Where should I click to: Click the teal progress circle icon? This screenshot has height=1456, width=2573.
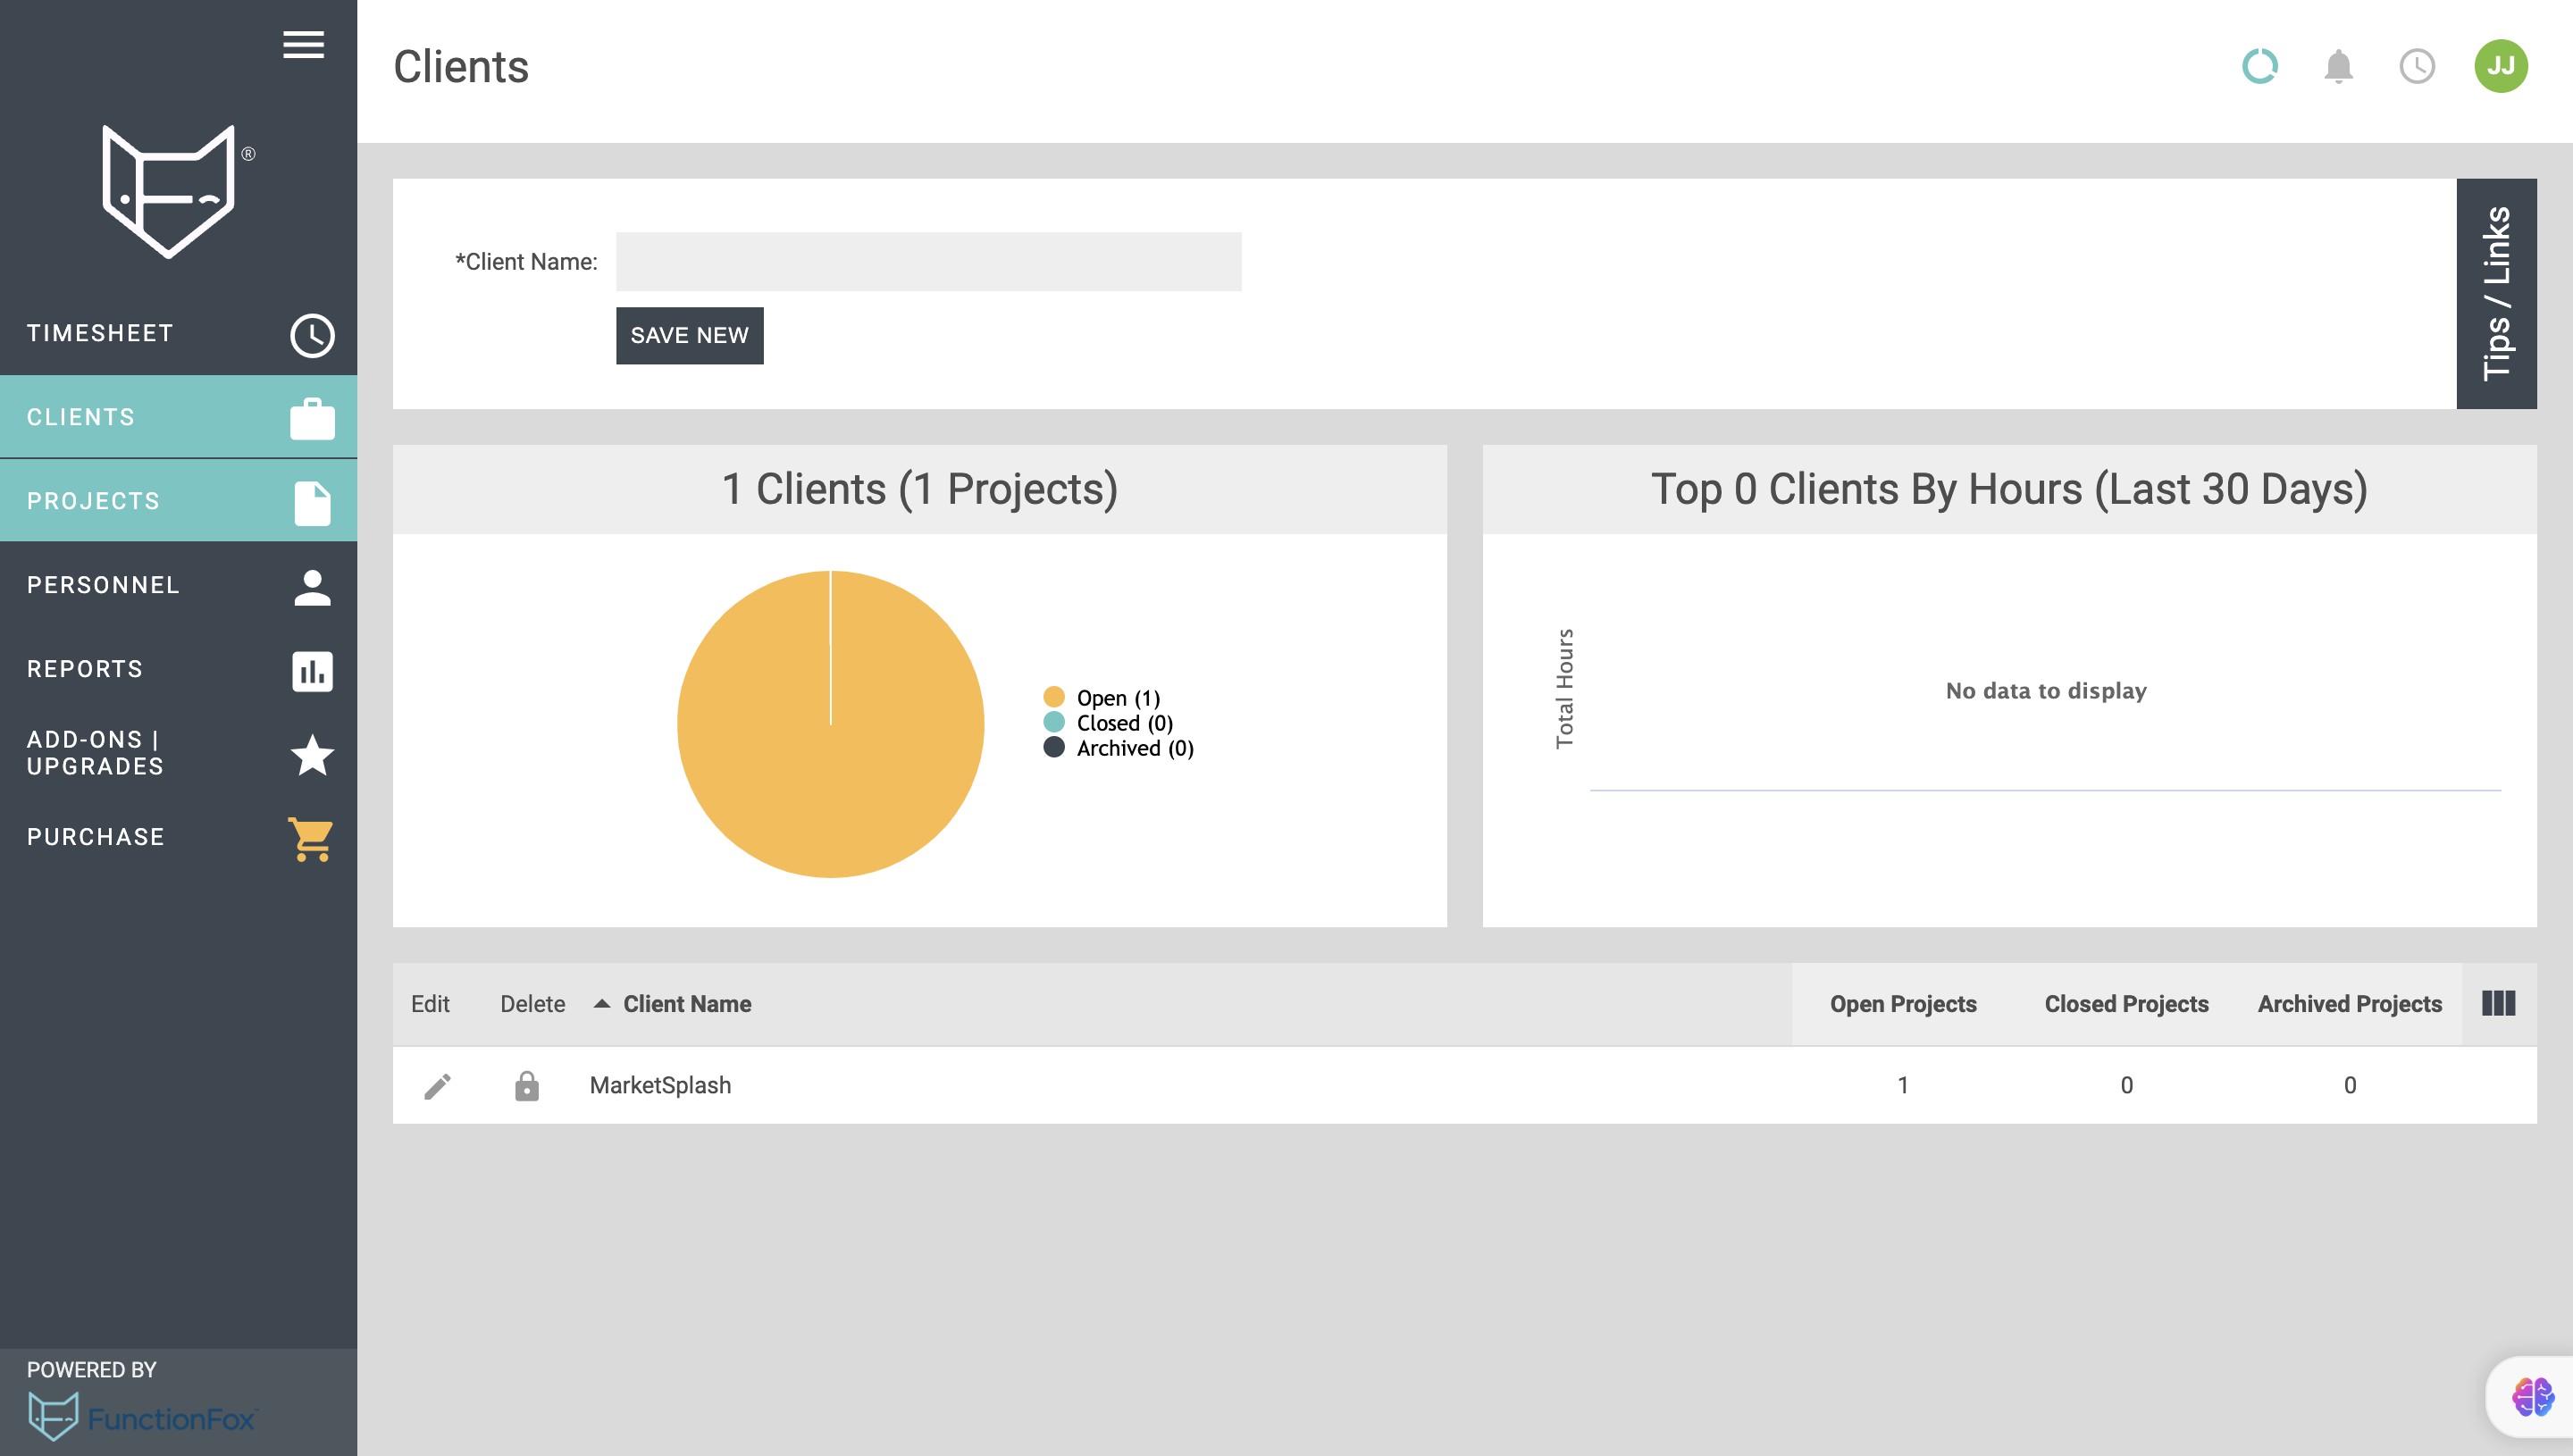2259,67
